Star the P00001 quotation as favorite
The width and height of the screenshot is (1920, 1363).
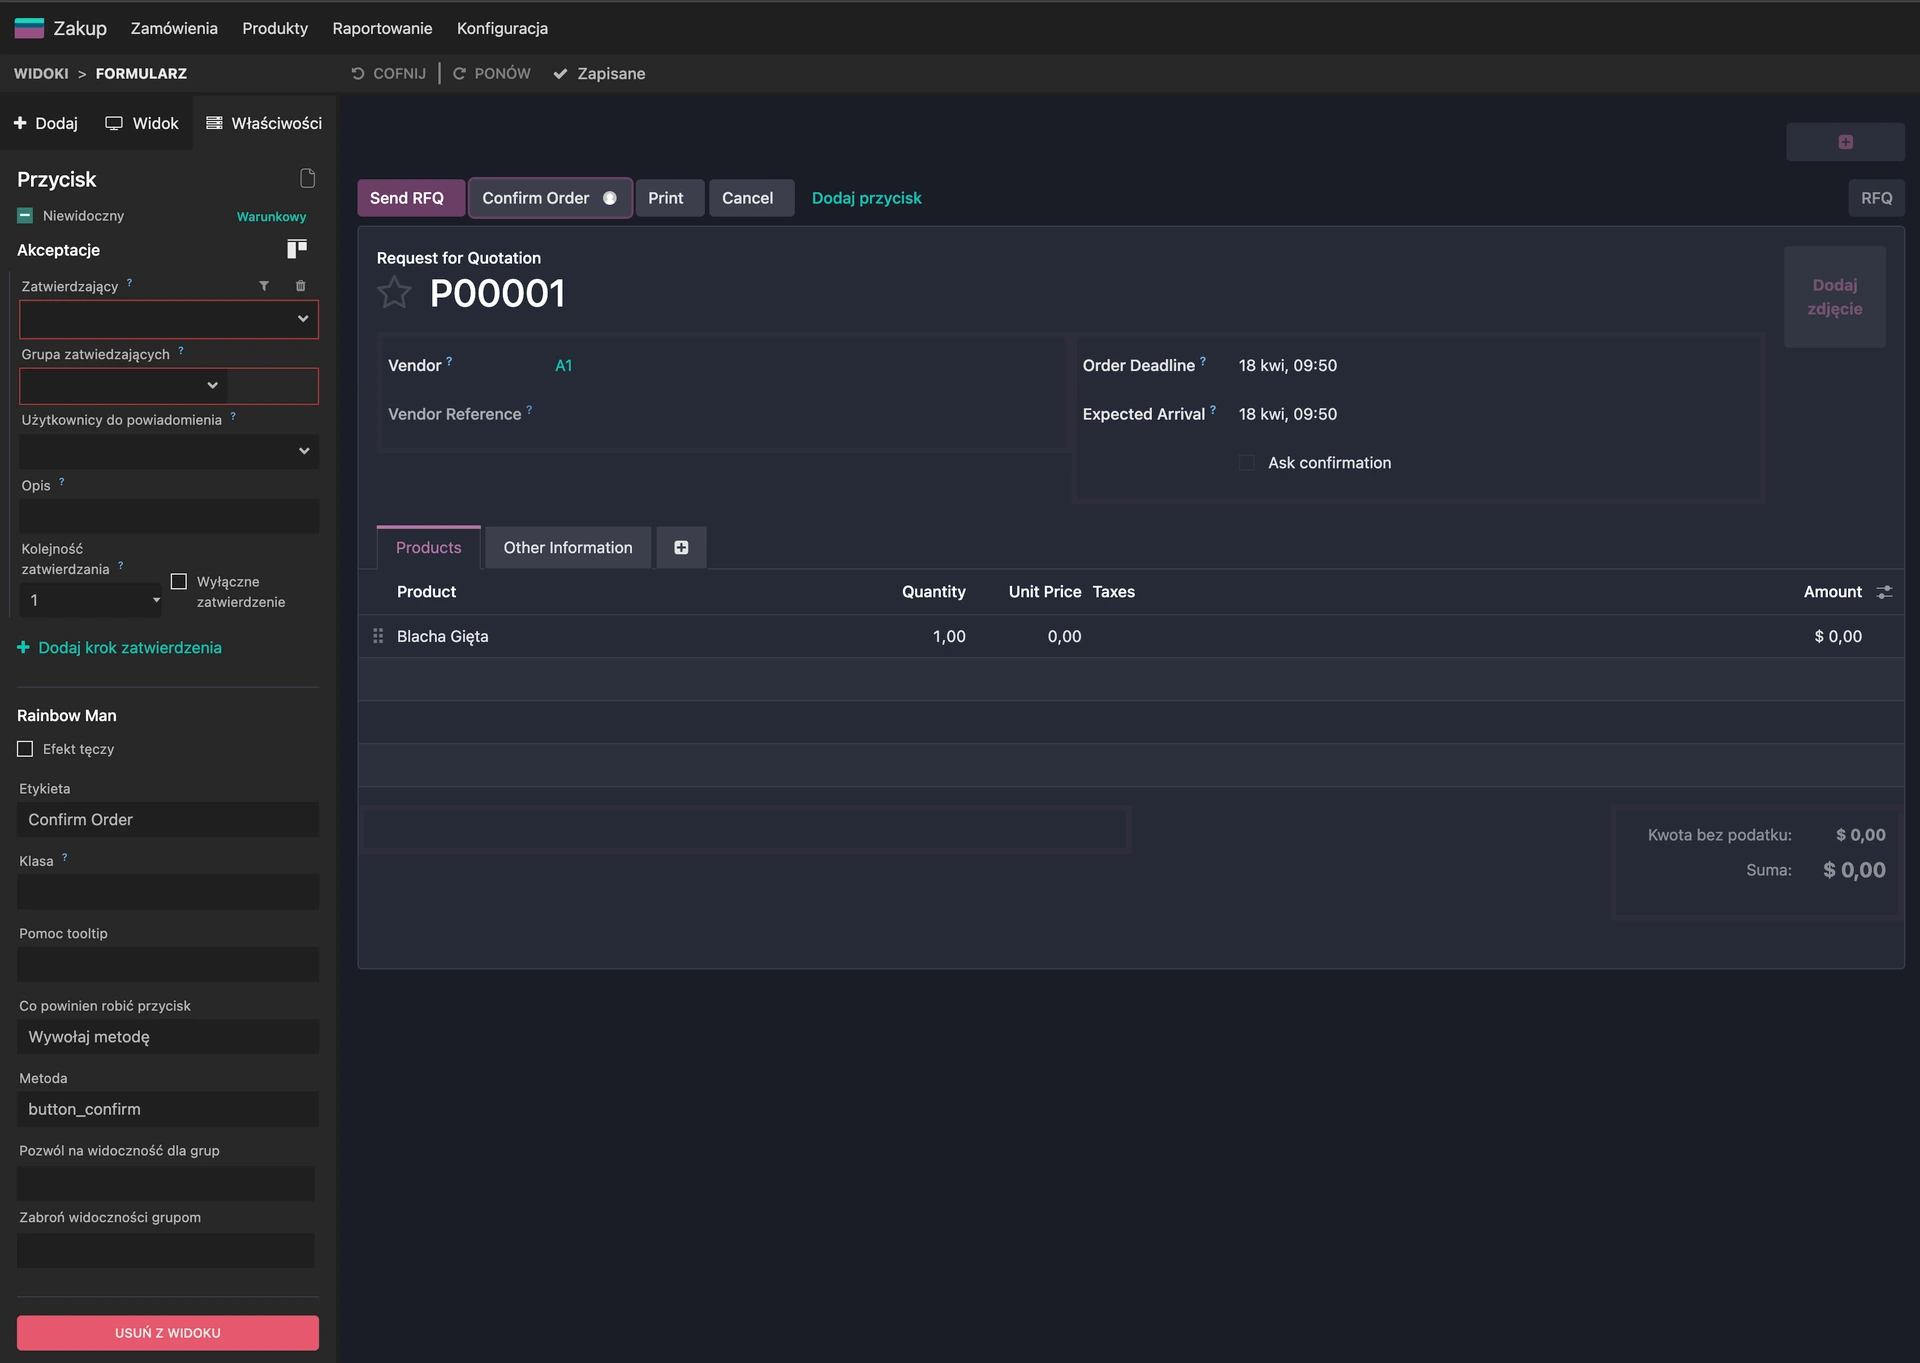[x=395, y=292]
